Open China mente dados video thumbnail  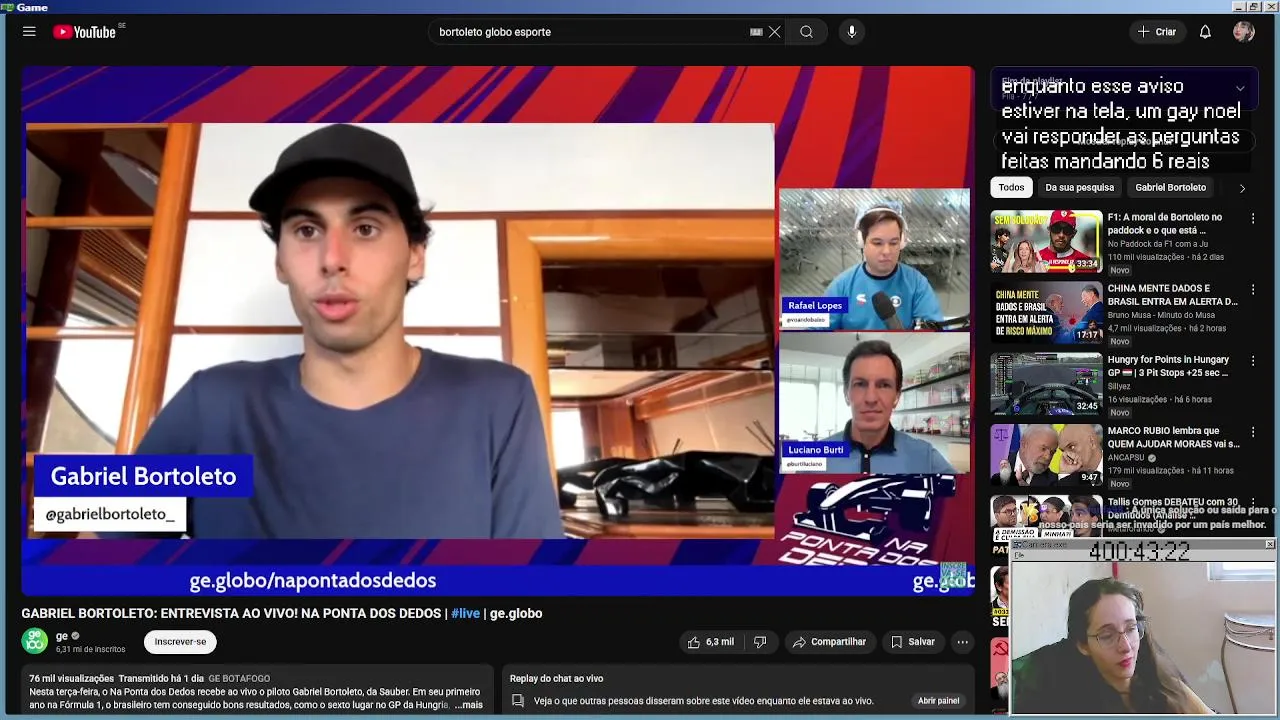click(1046, 313)
